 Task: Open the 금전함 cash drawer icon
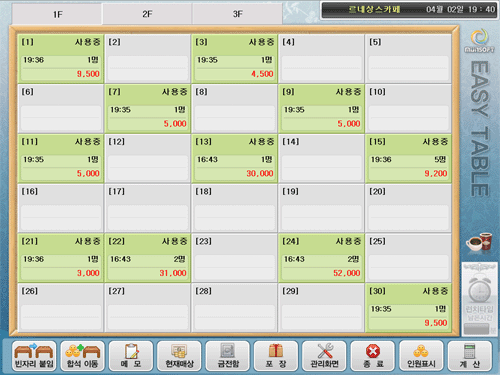pyautogui.click(x=228, y=356)
